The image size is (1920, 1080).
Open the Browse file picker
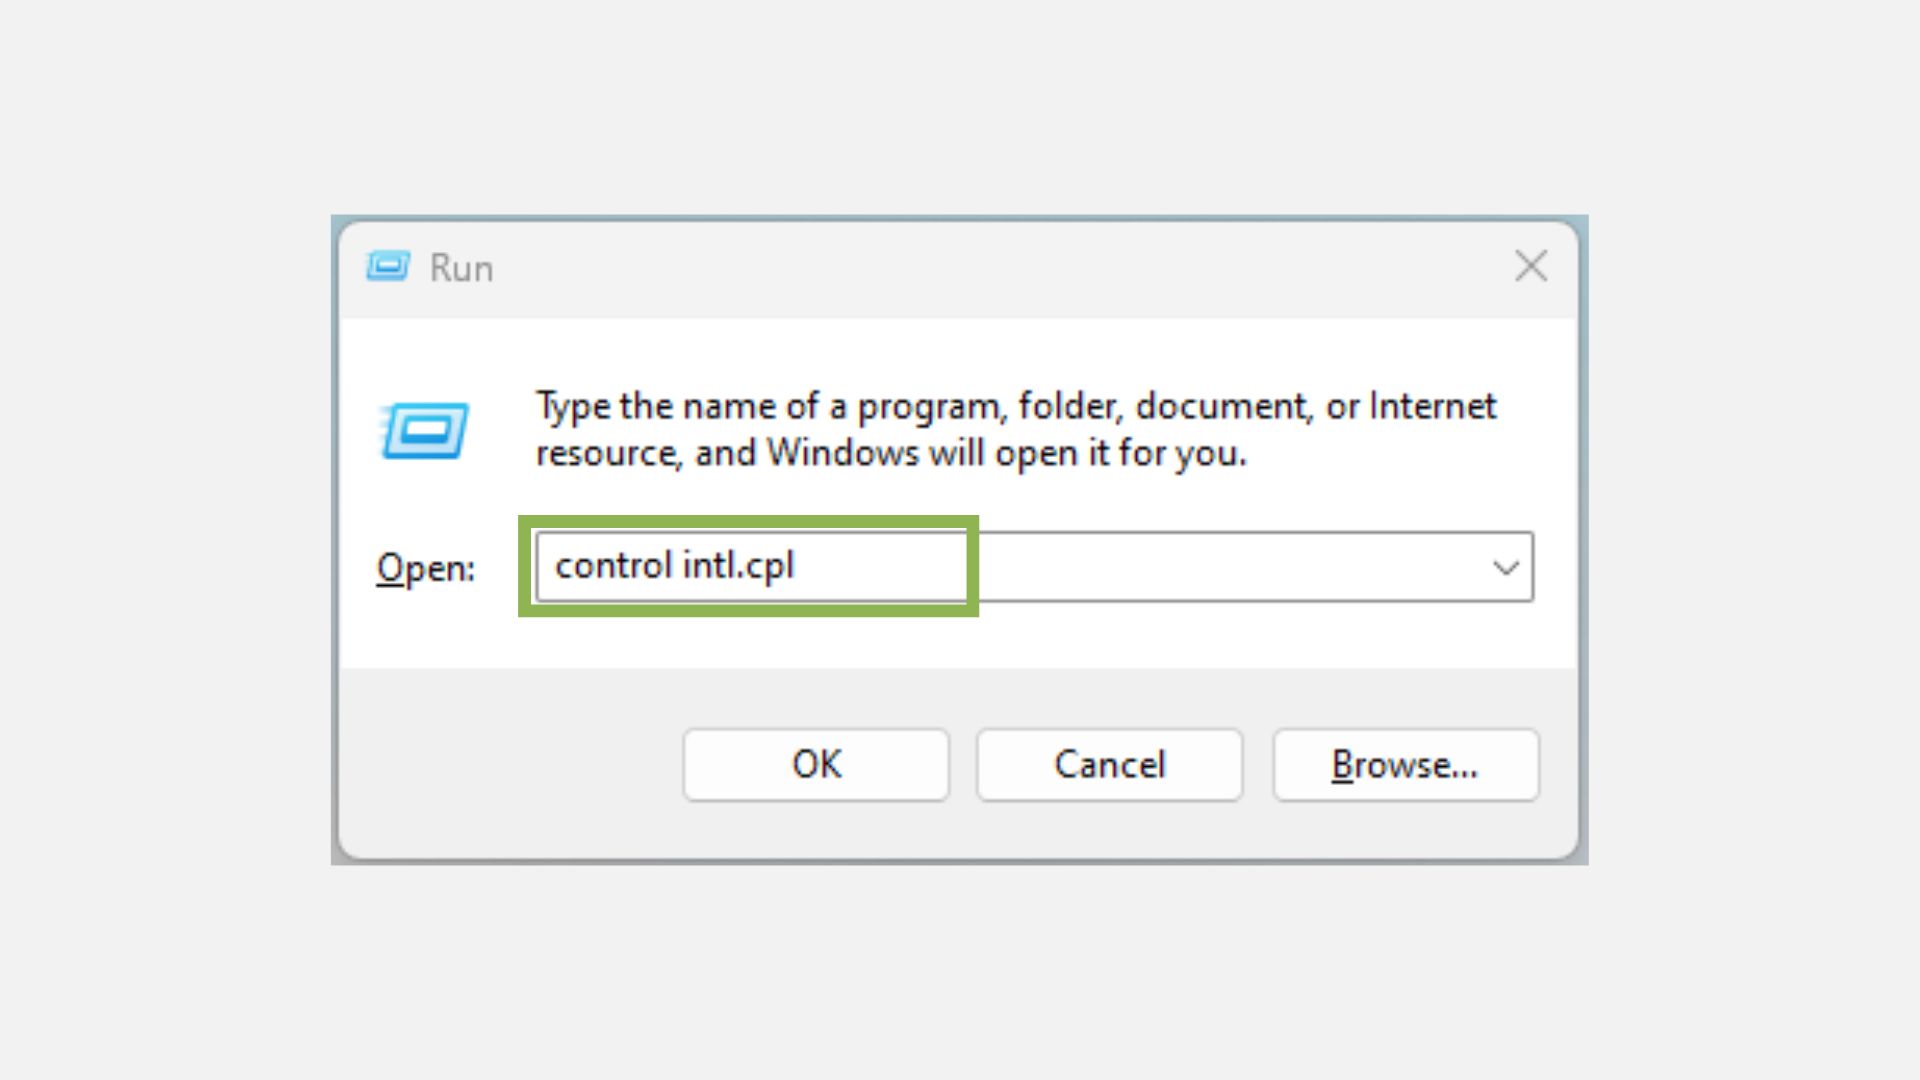[x=1405, y=765]
